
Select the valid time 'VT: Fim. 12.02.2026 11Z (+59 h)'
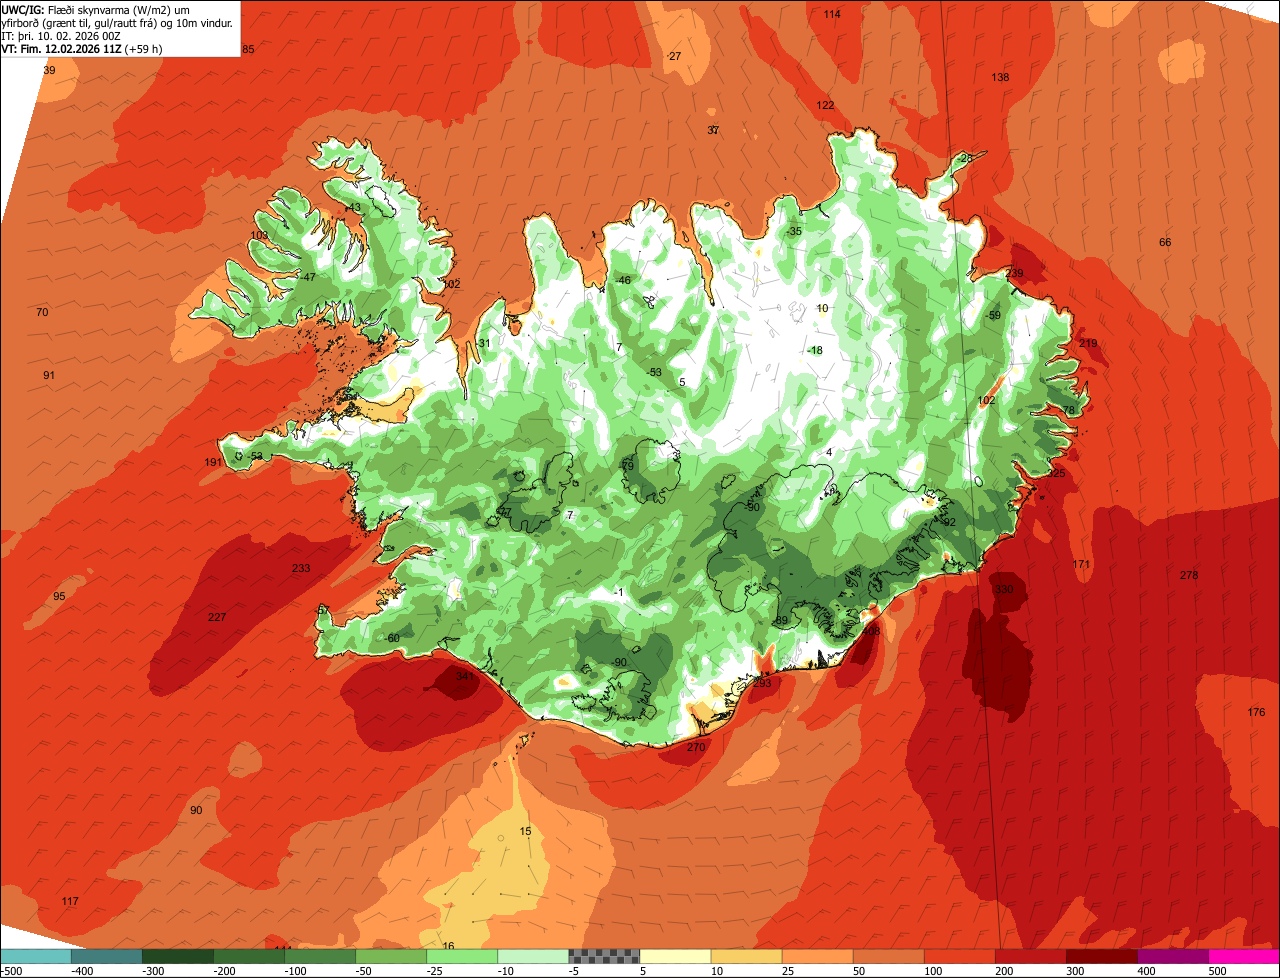tap(82, 48)
